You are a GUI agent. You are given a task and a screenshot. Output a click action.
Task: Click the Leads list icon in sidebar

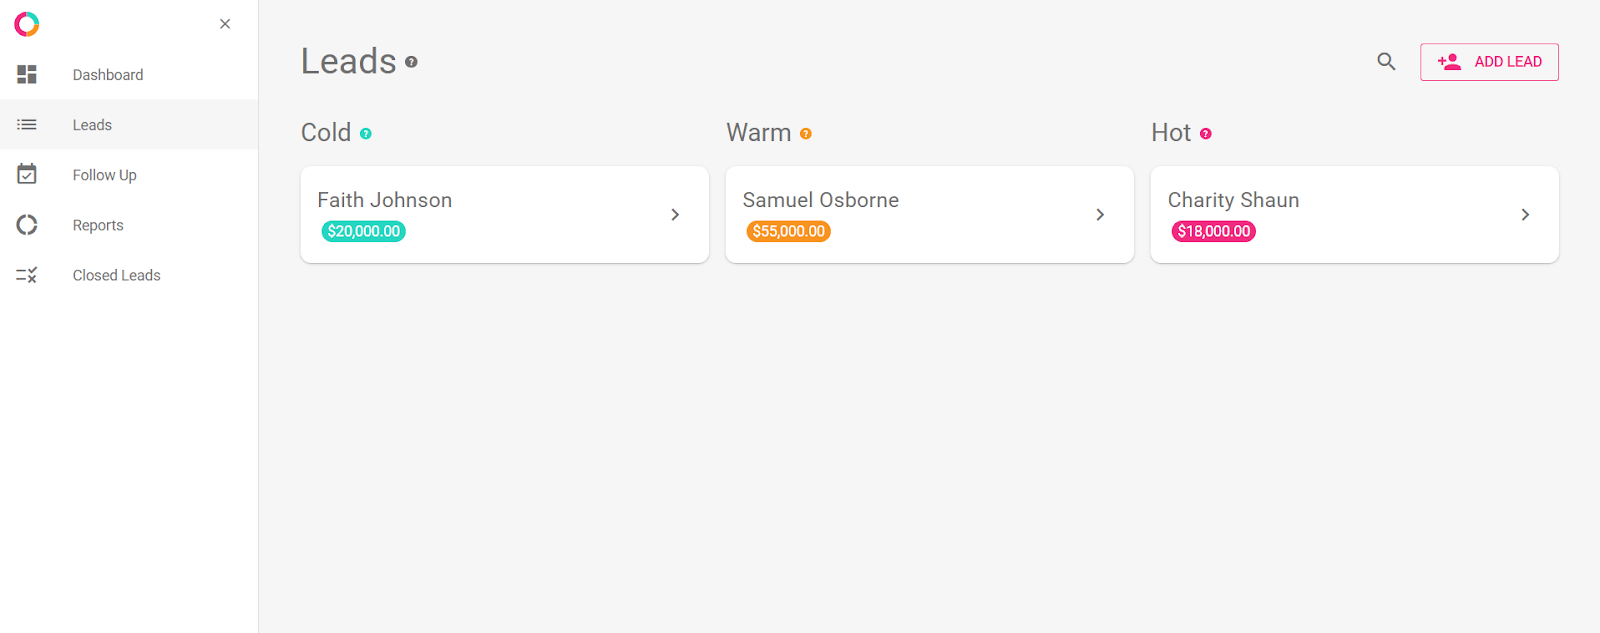(x=27, y=125)
